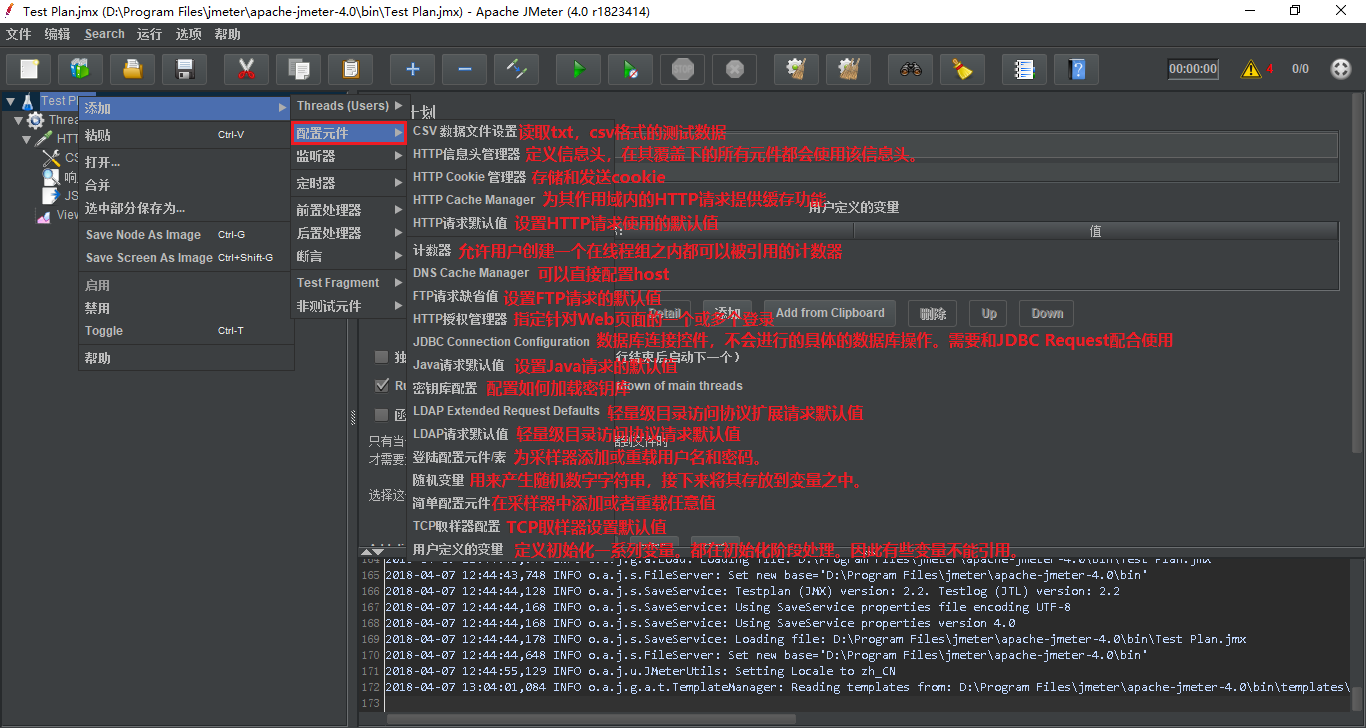The image size is (1366, 728).
Task: Collapse the Test Plan tree node
Action: (10, 101)
